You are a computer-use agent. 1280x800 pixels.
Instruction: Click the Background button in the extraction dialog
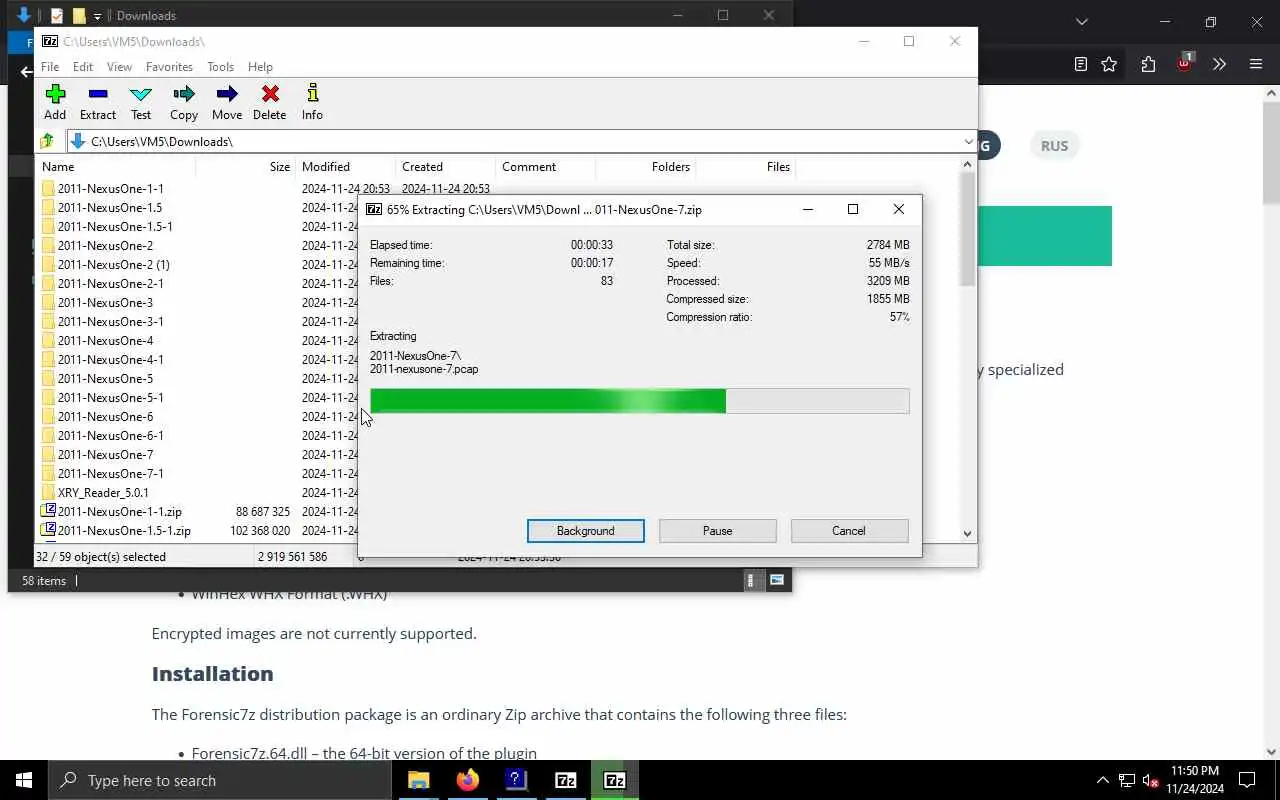pos(586,531)
